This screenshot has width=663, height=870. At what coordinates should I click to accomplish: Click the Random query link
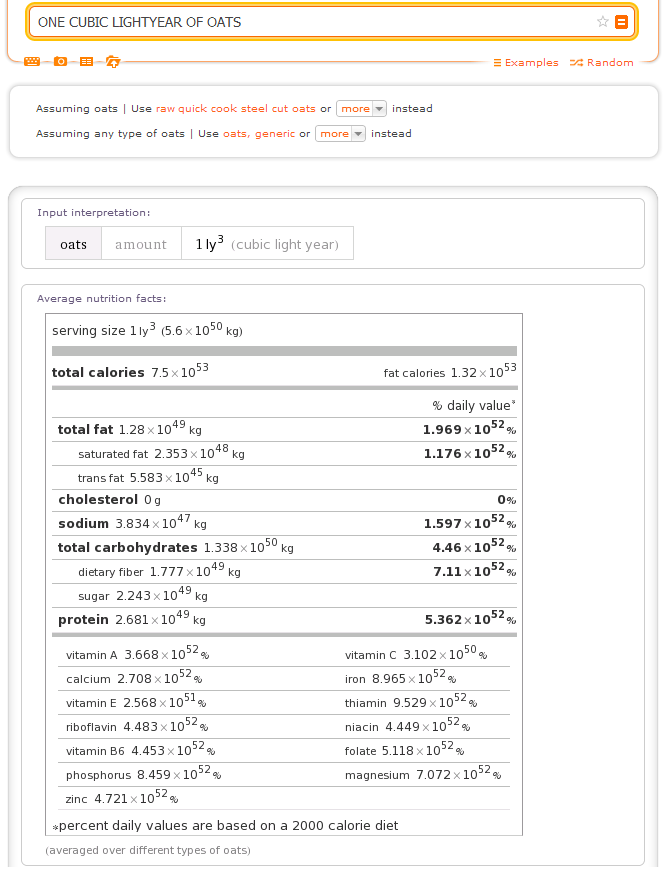[x=601, y=63]
